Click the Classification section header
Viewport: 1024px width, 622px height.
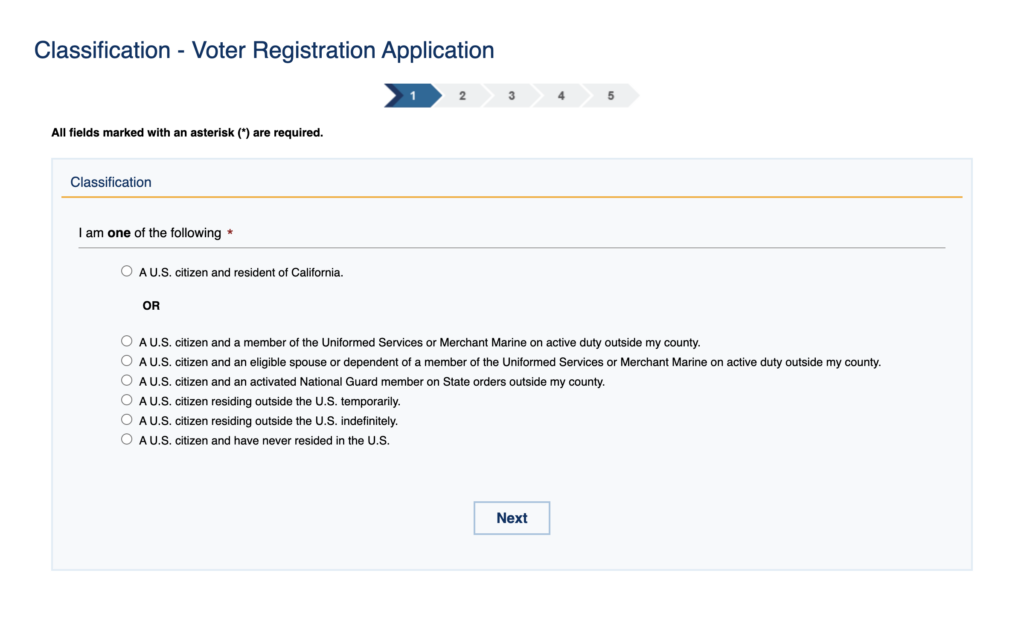coord(111,182)
